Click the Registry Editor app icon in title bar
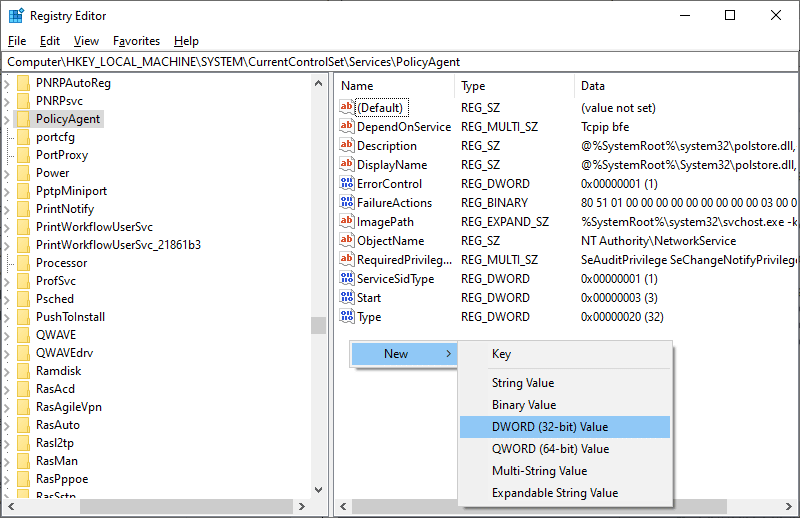The width and height of the screenshot is (800, 518). pyautogui.click(x=16, y=16)
